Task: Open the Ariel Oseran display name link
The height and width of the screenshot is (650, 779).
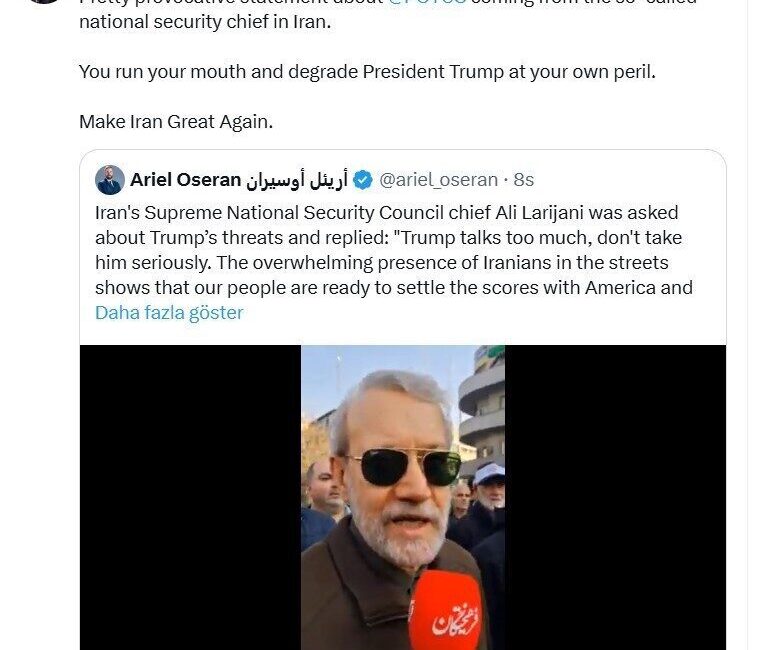Action: tap(185, 180)
